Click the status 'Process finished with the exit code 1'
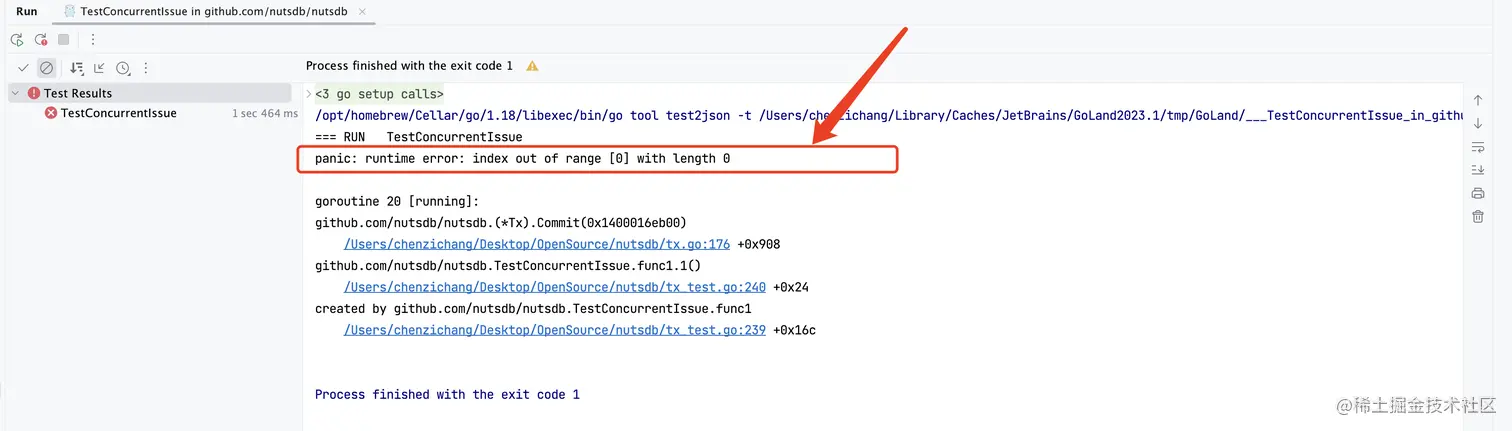 click(x=409, y=66)
